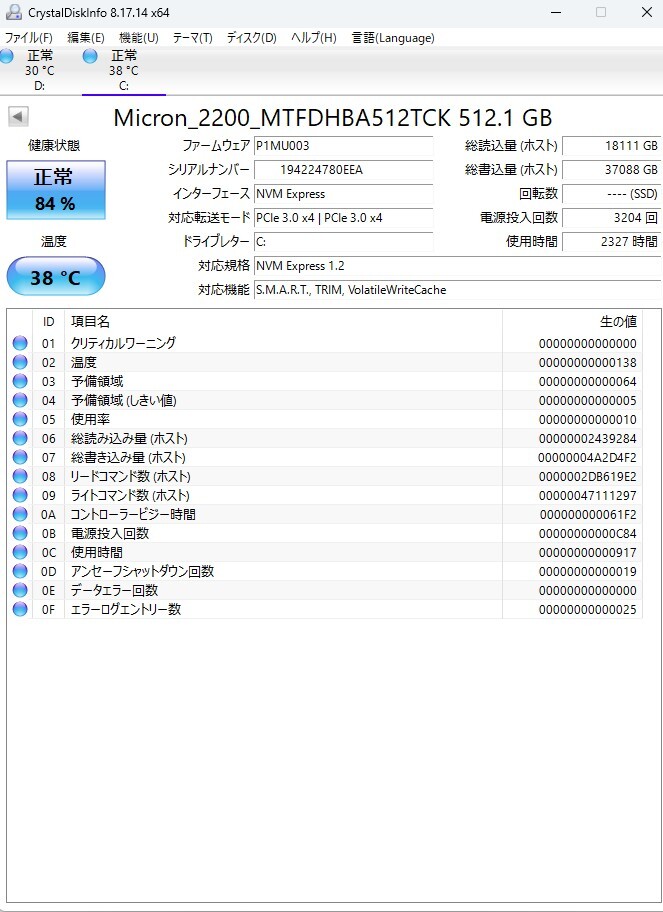Select raw value 00000000000025
663x912 pixels.
[587, 610]
